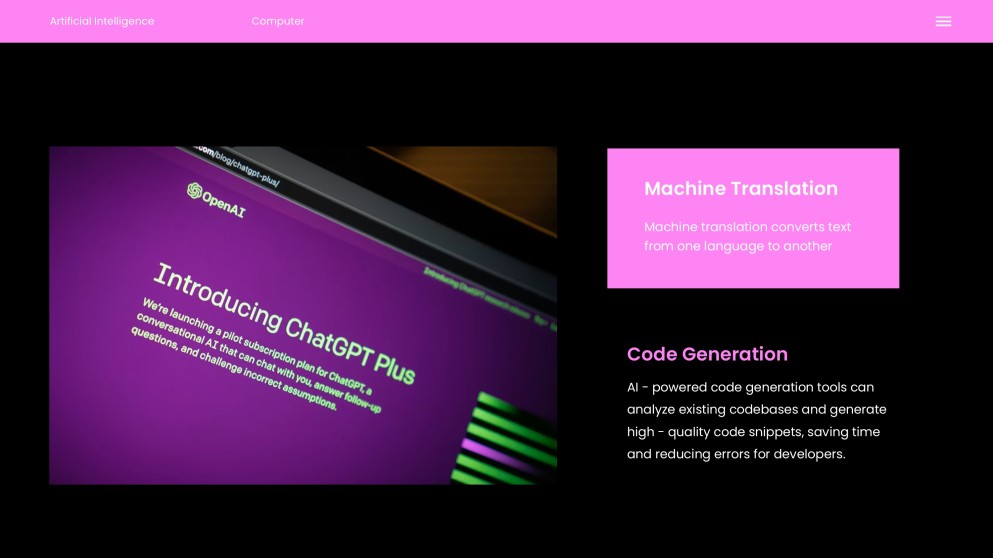
Task: Click the pink header bar between nav links
Action: click(x=600, y=21)
